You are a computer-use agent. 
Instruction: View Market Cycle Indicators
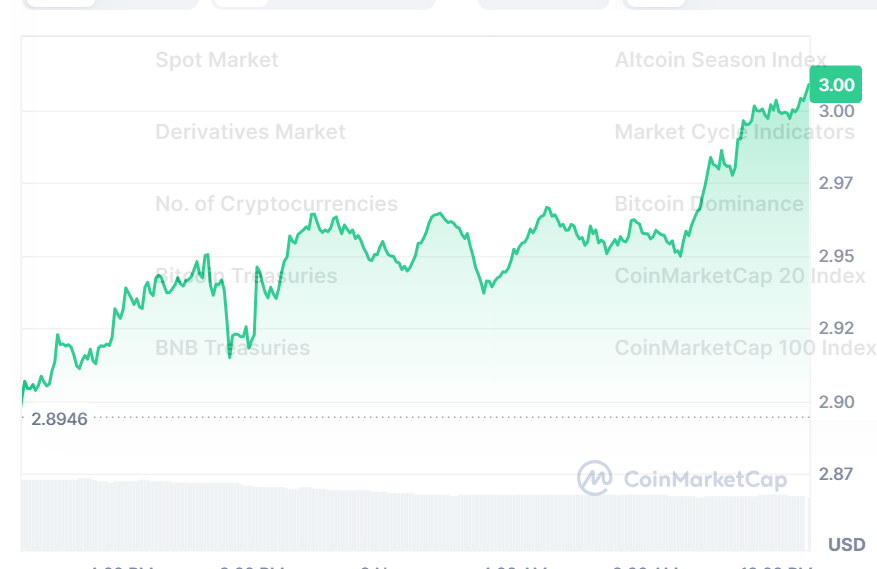click(x=734, y=132)
